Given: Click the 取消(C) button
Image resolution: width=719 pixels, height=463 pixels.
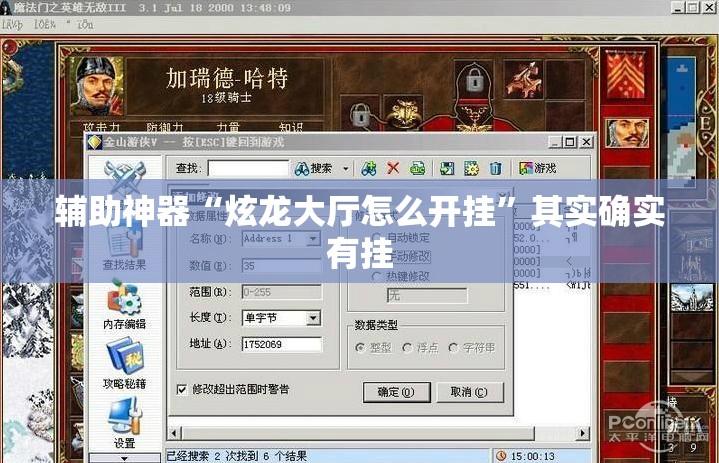Looking at the screenshot, I should tap(470, 392).
